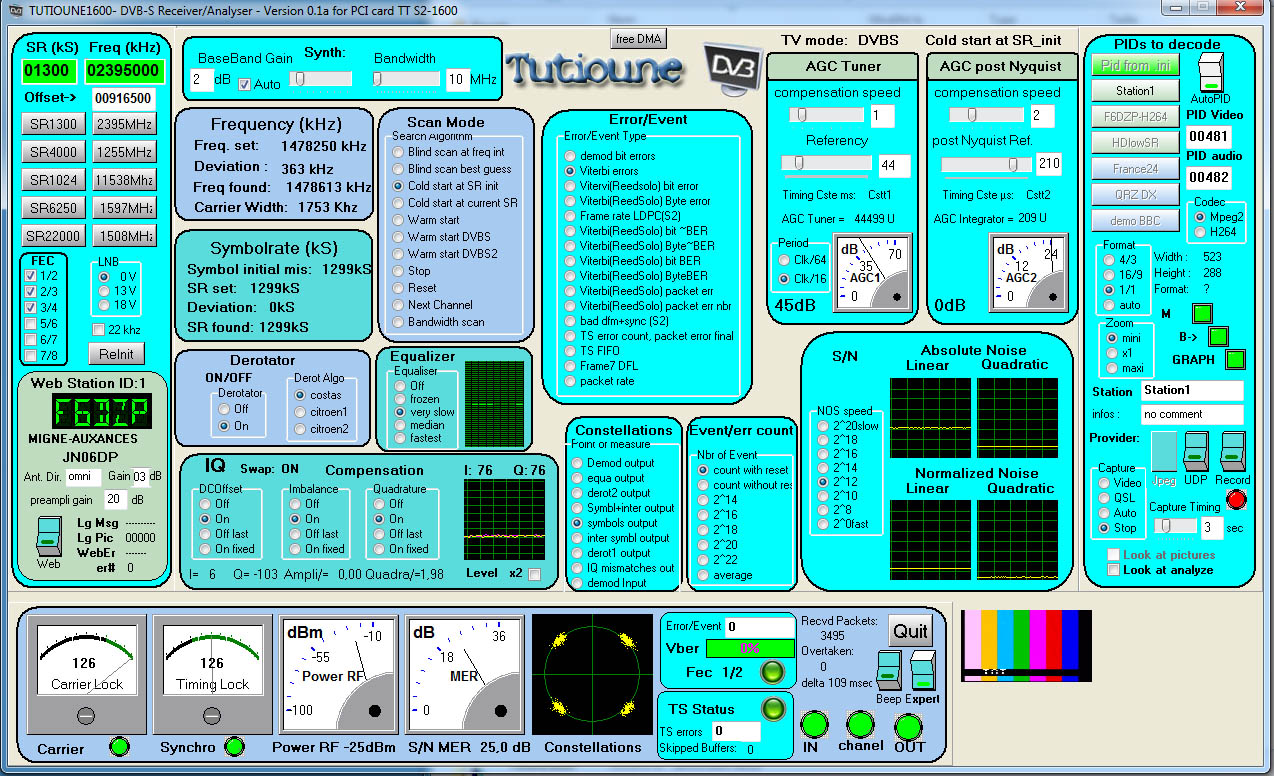Toggle the Expert switch
Viewport: 1274px width, 776px height.
922,671
